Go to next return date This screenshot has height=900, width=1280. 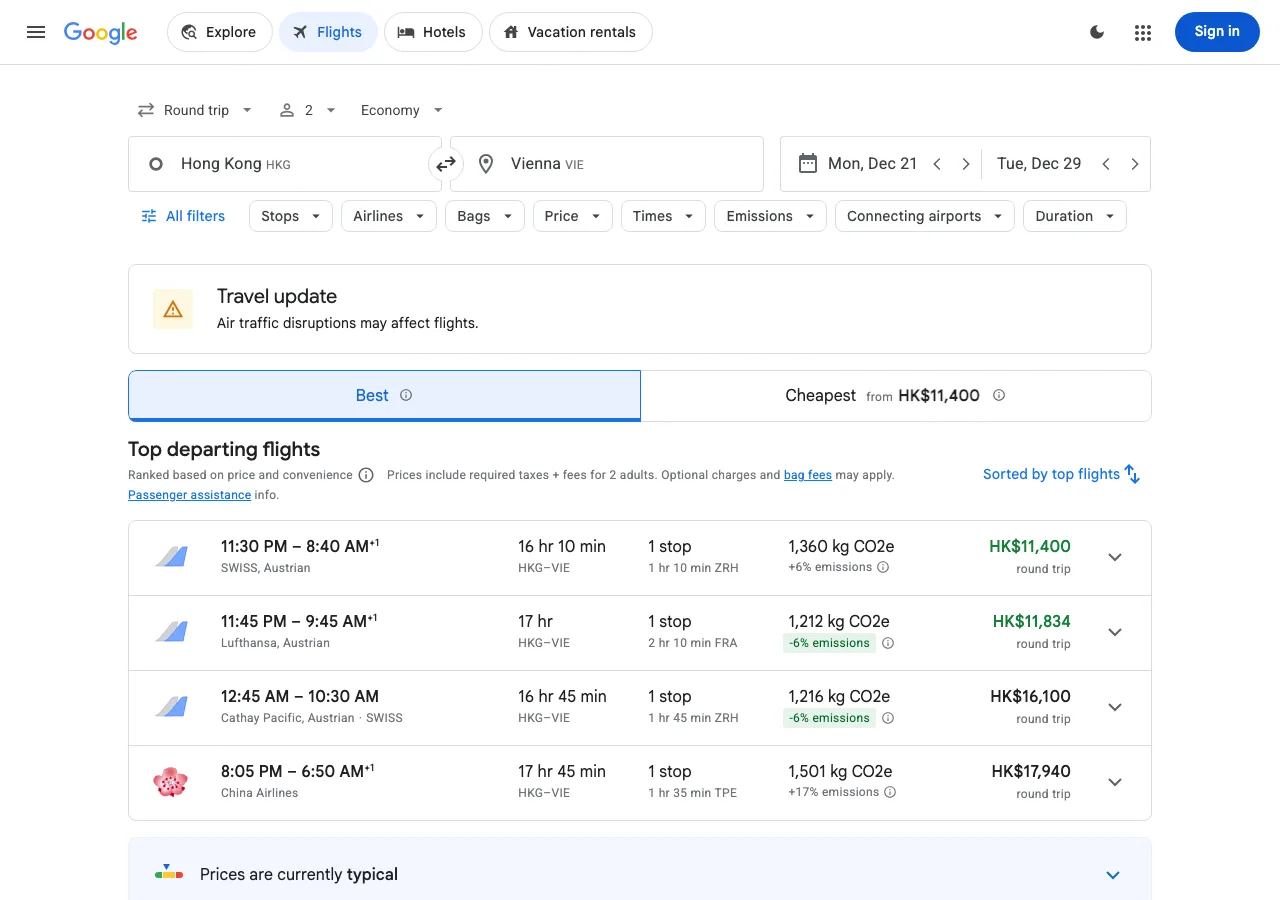tap(1135, 164)
